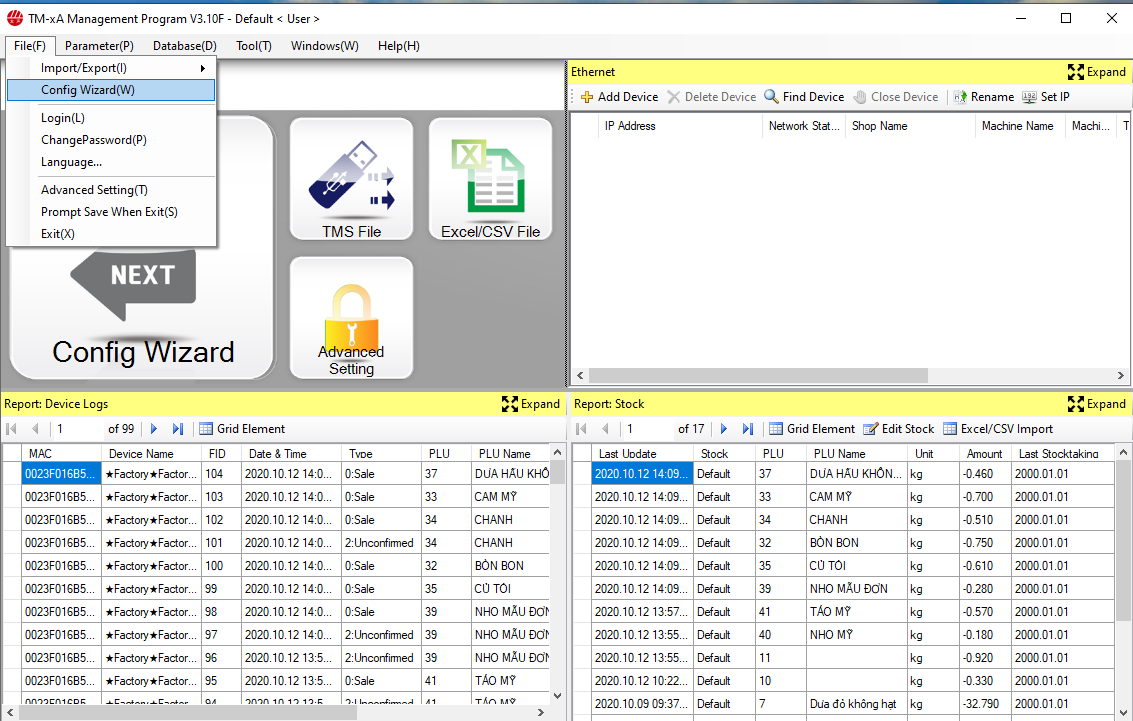This screenshot has width=1133, height=721.
Task: Choose Language... in the File menu
Action: (x=71, y=162)
